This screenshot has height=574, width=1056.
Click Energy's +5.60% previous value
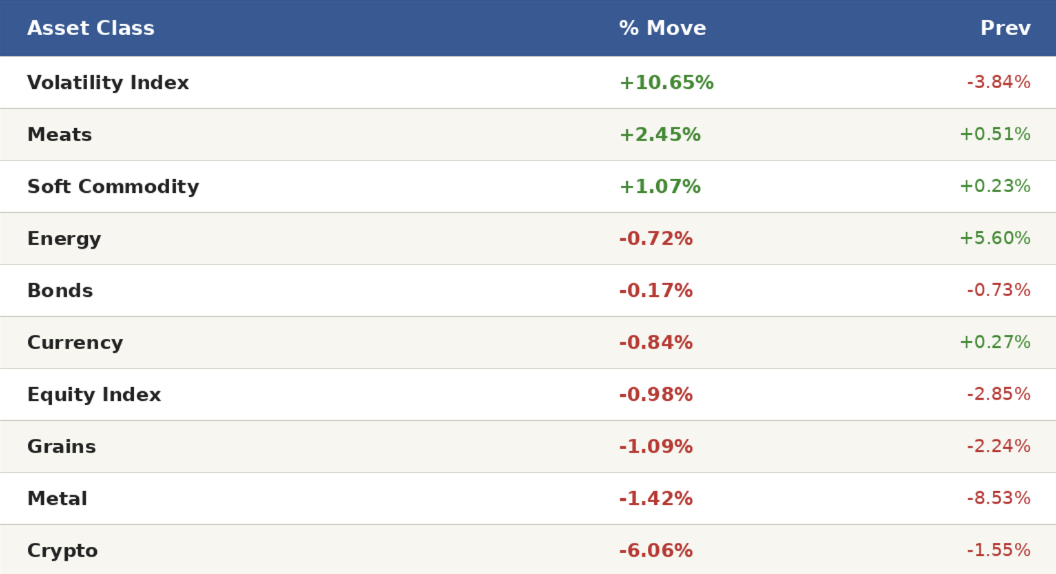[x=994, y=238]
